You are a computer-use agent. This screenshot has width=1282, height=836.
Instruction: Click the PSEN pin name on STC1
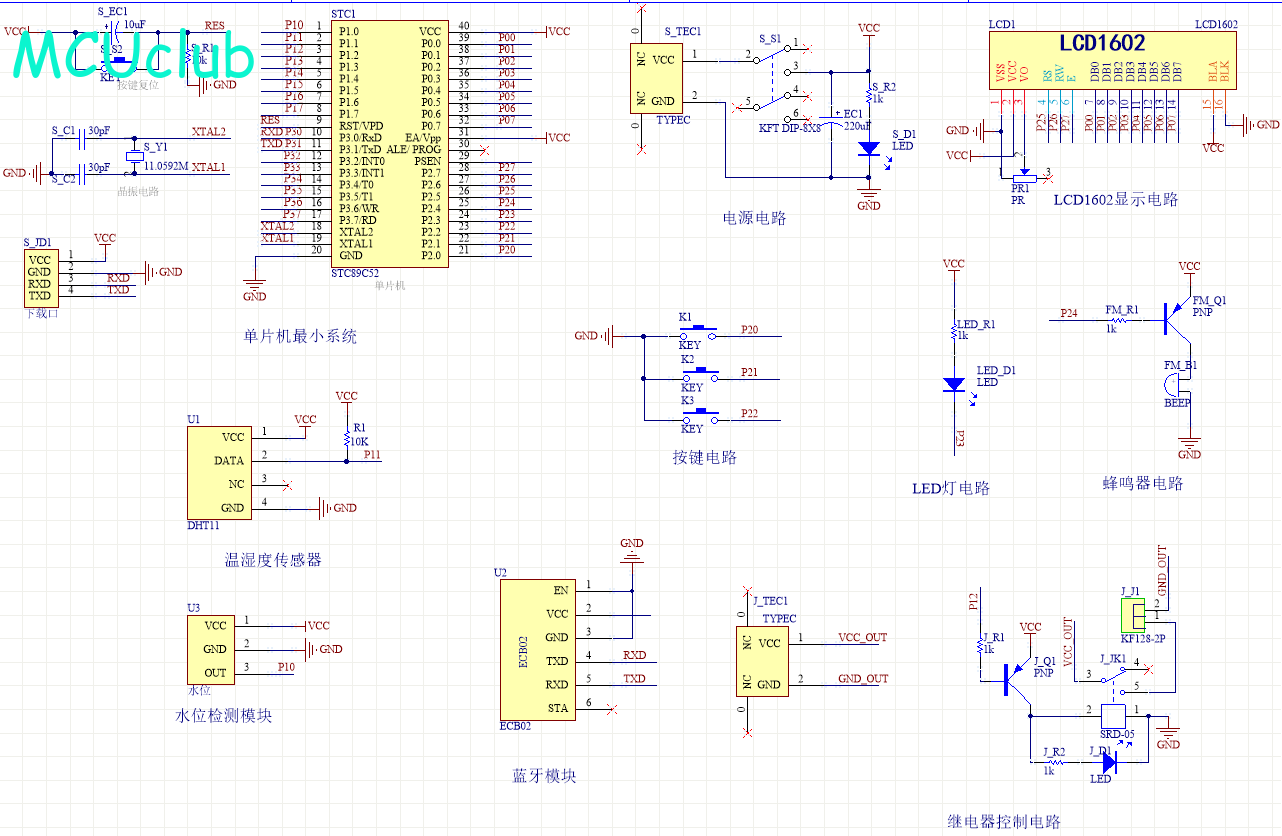[428, 161]
